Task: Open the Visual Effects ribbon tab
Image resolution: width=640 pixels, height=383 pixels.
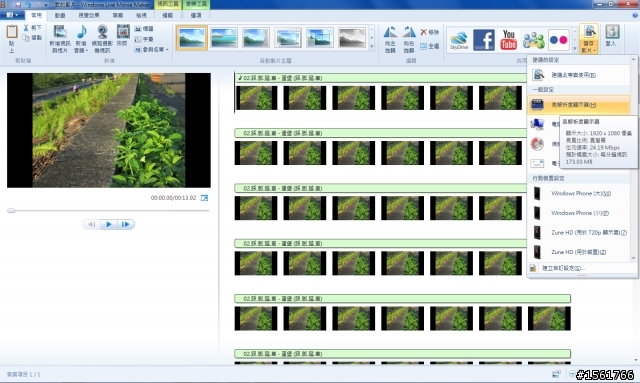Action: (x=89, y=15)
